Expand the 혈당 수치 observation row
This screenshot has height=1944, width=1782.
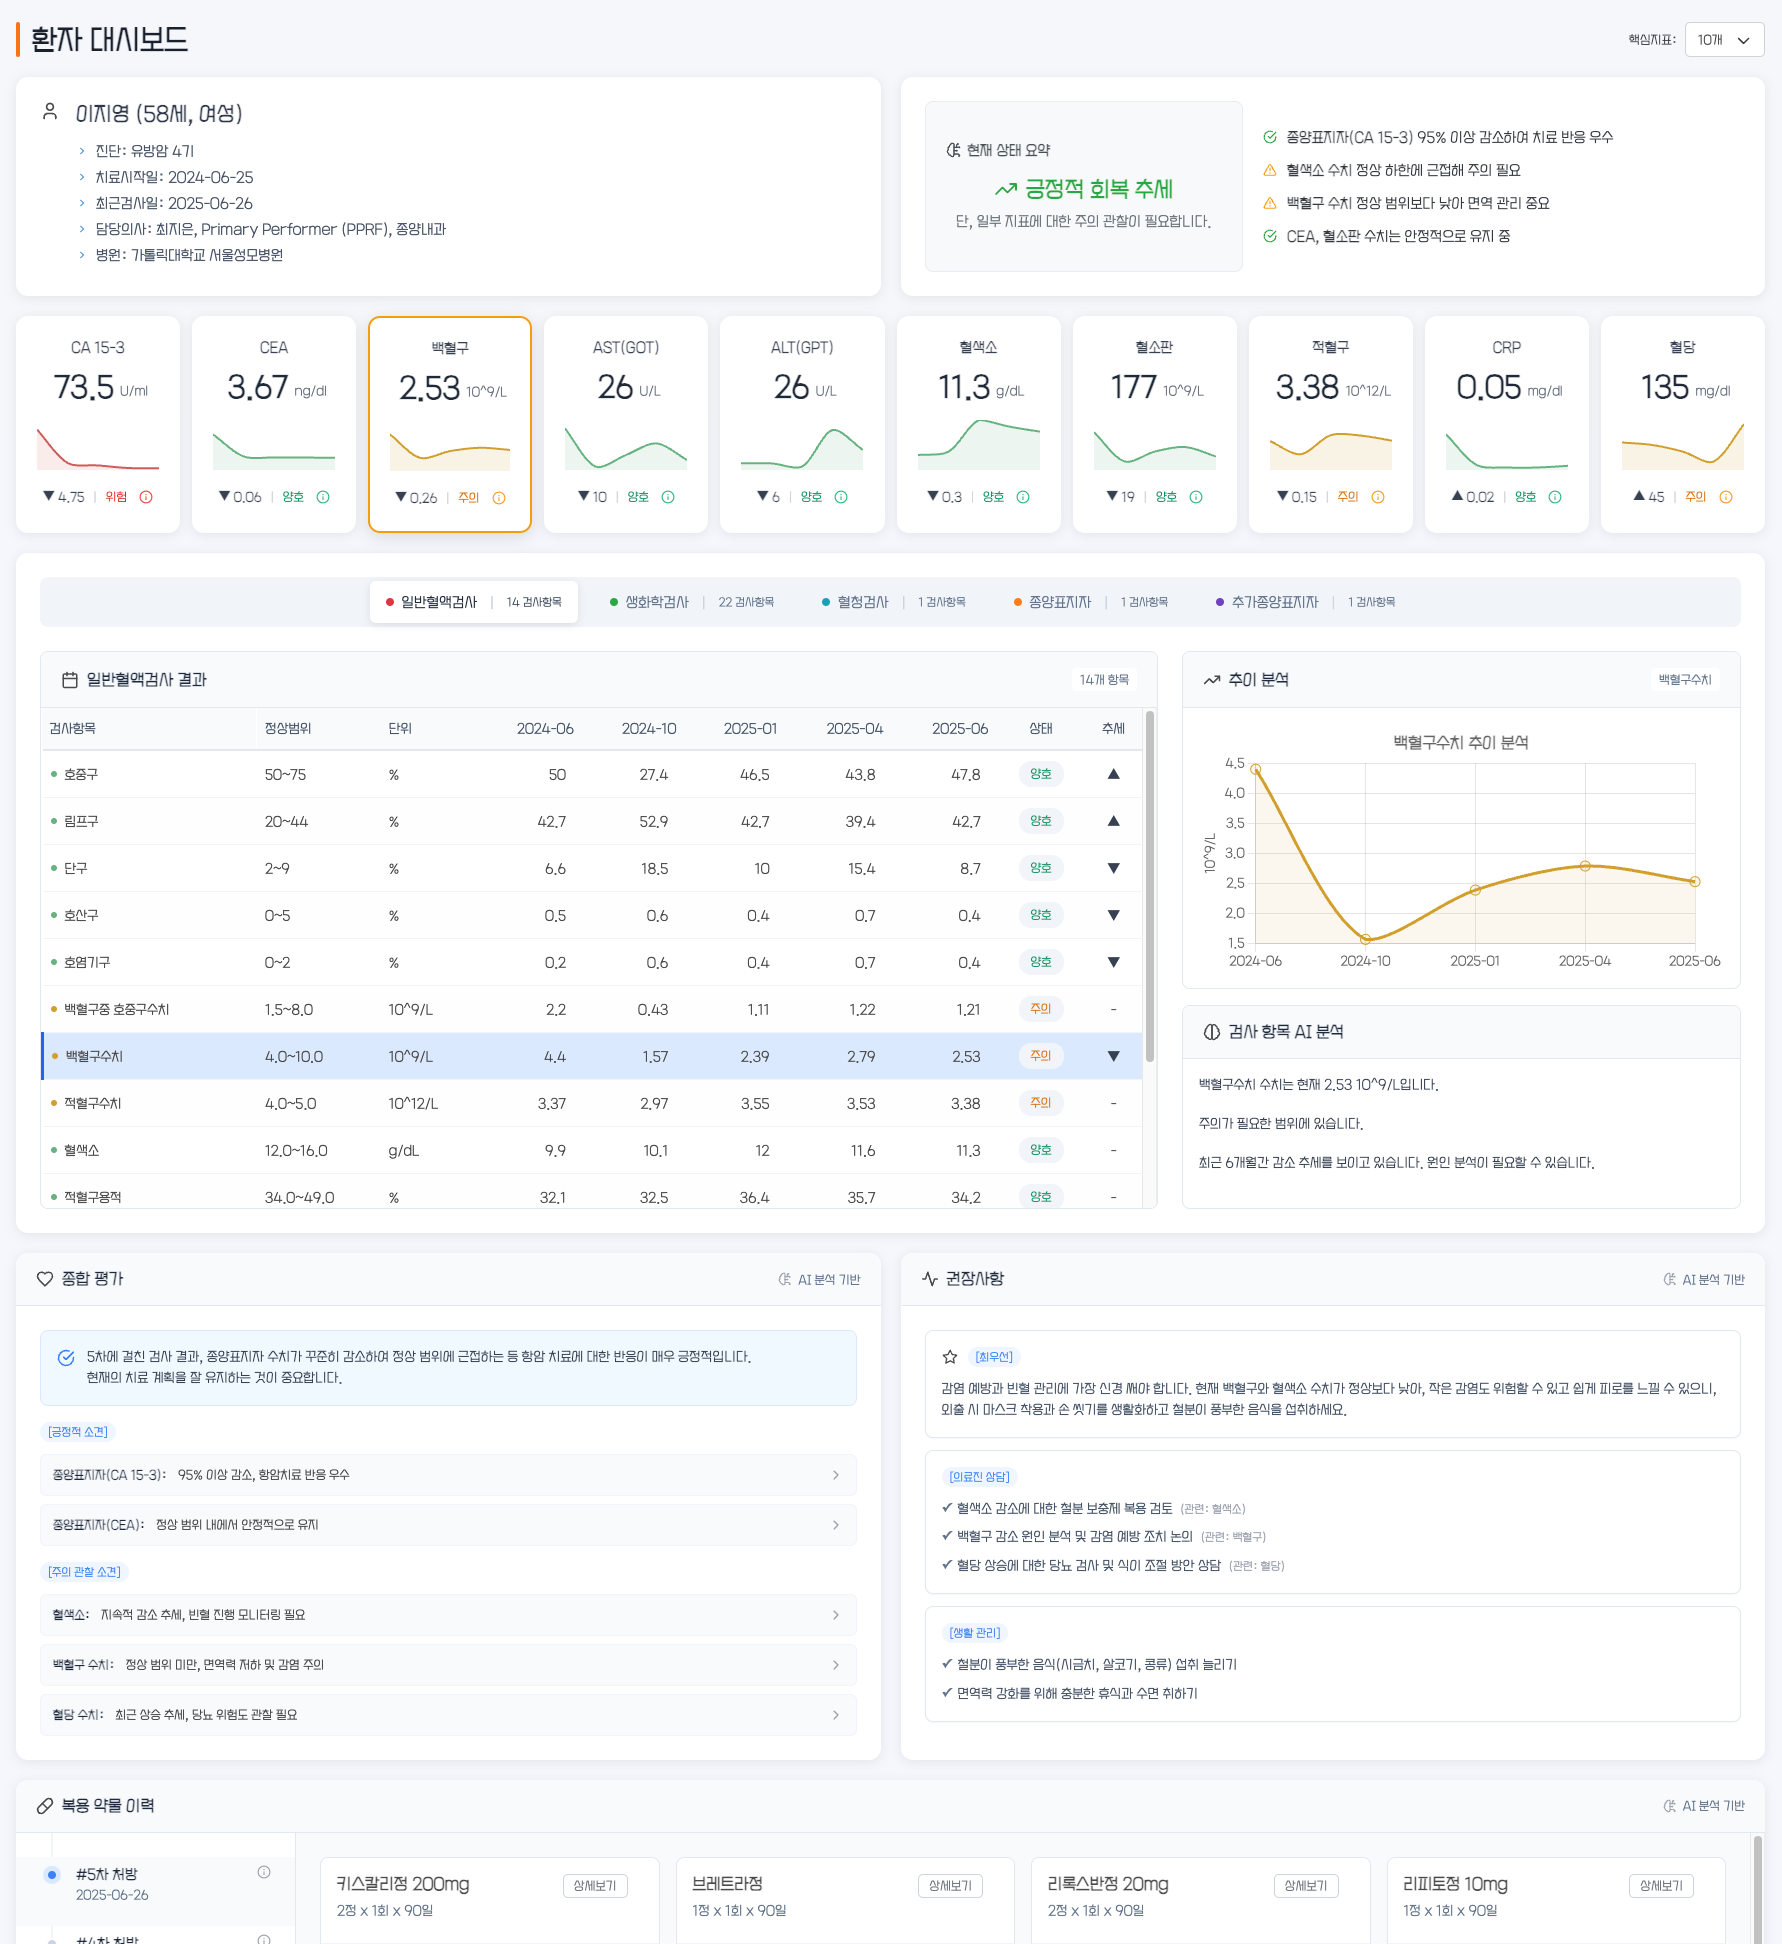tap(448, 1715)
